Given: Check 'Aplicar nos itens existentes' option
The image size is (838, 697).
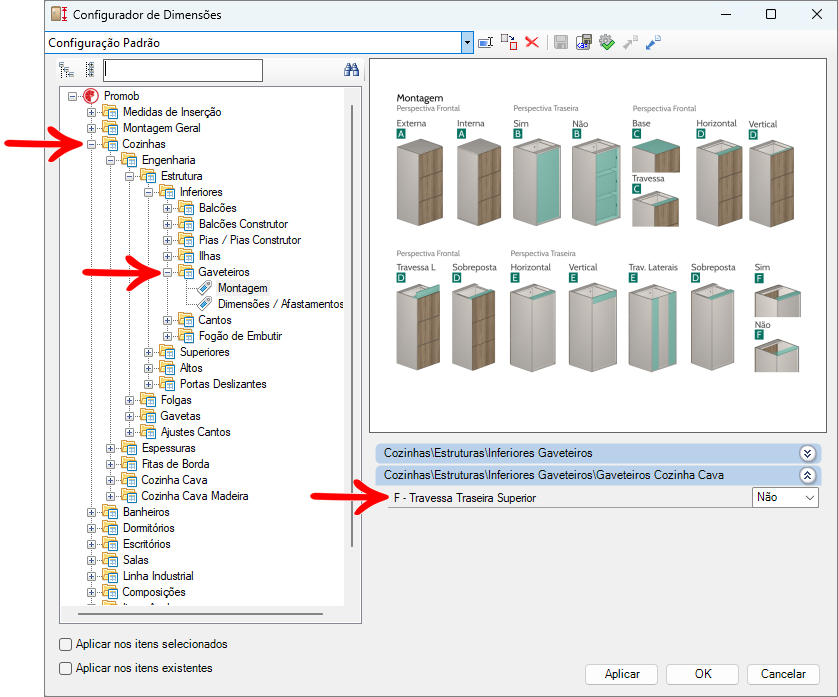Looking at the screenshot, I should click(x=66, y=669).
